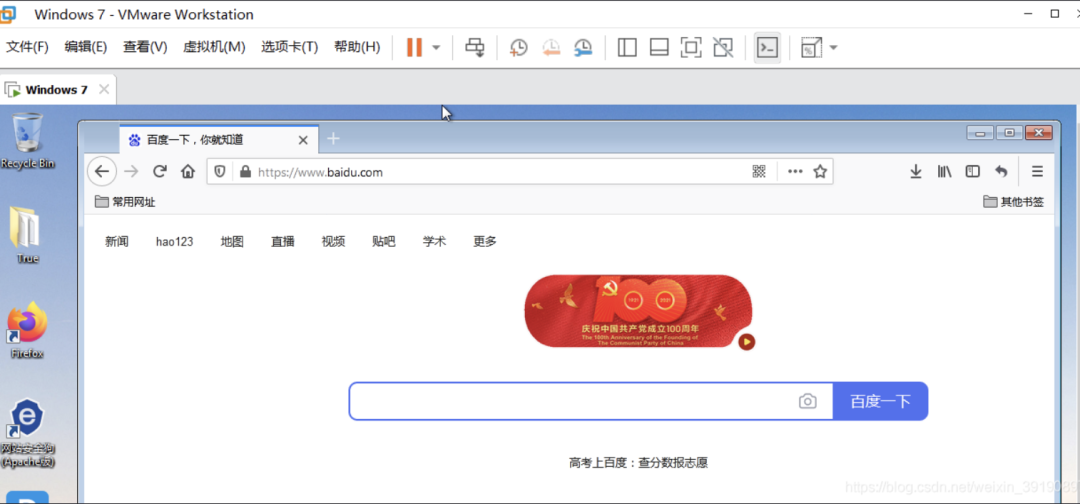This screenshot has width=1080, height=504.
Task: Go back with the Firefox back arrow
Action: tap(102, 171)
